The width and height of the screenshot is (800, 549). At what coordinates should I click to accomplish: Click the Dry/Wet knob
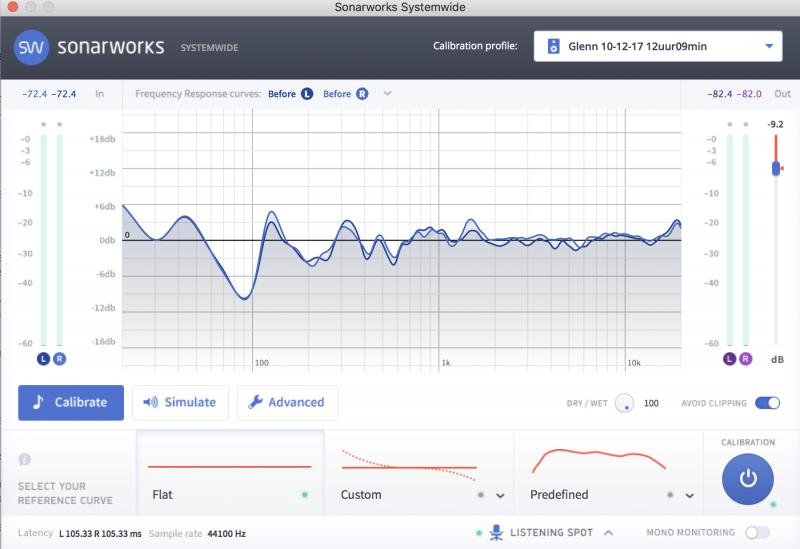coord(624,403)
